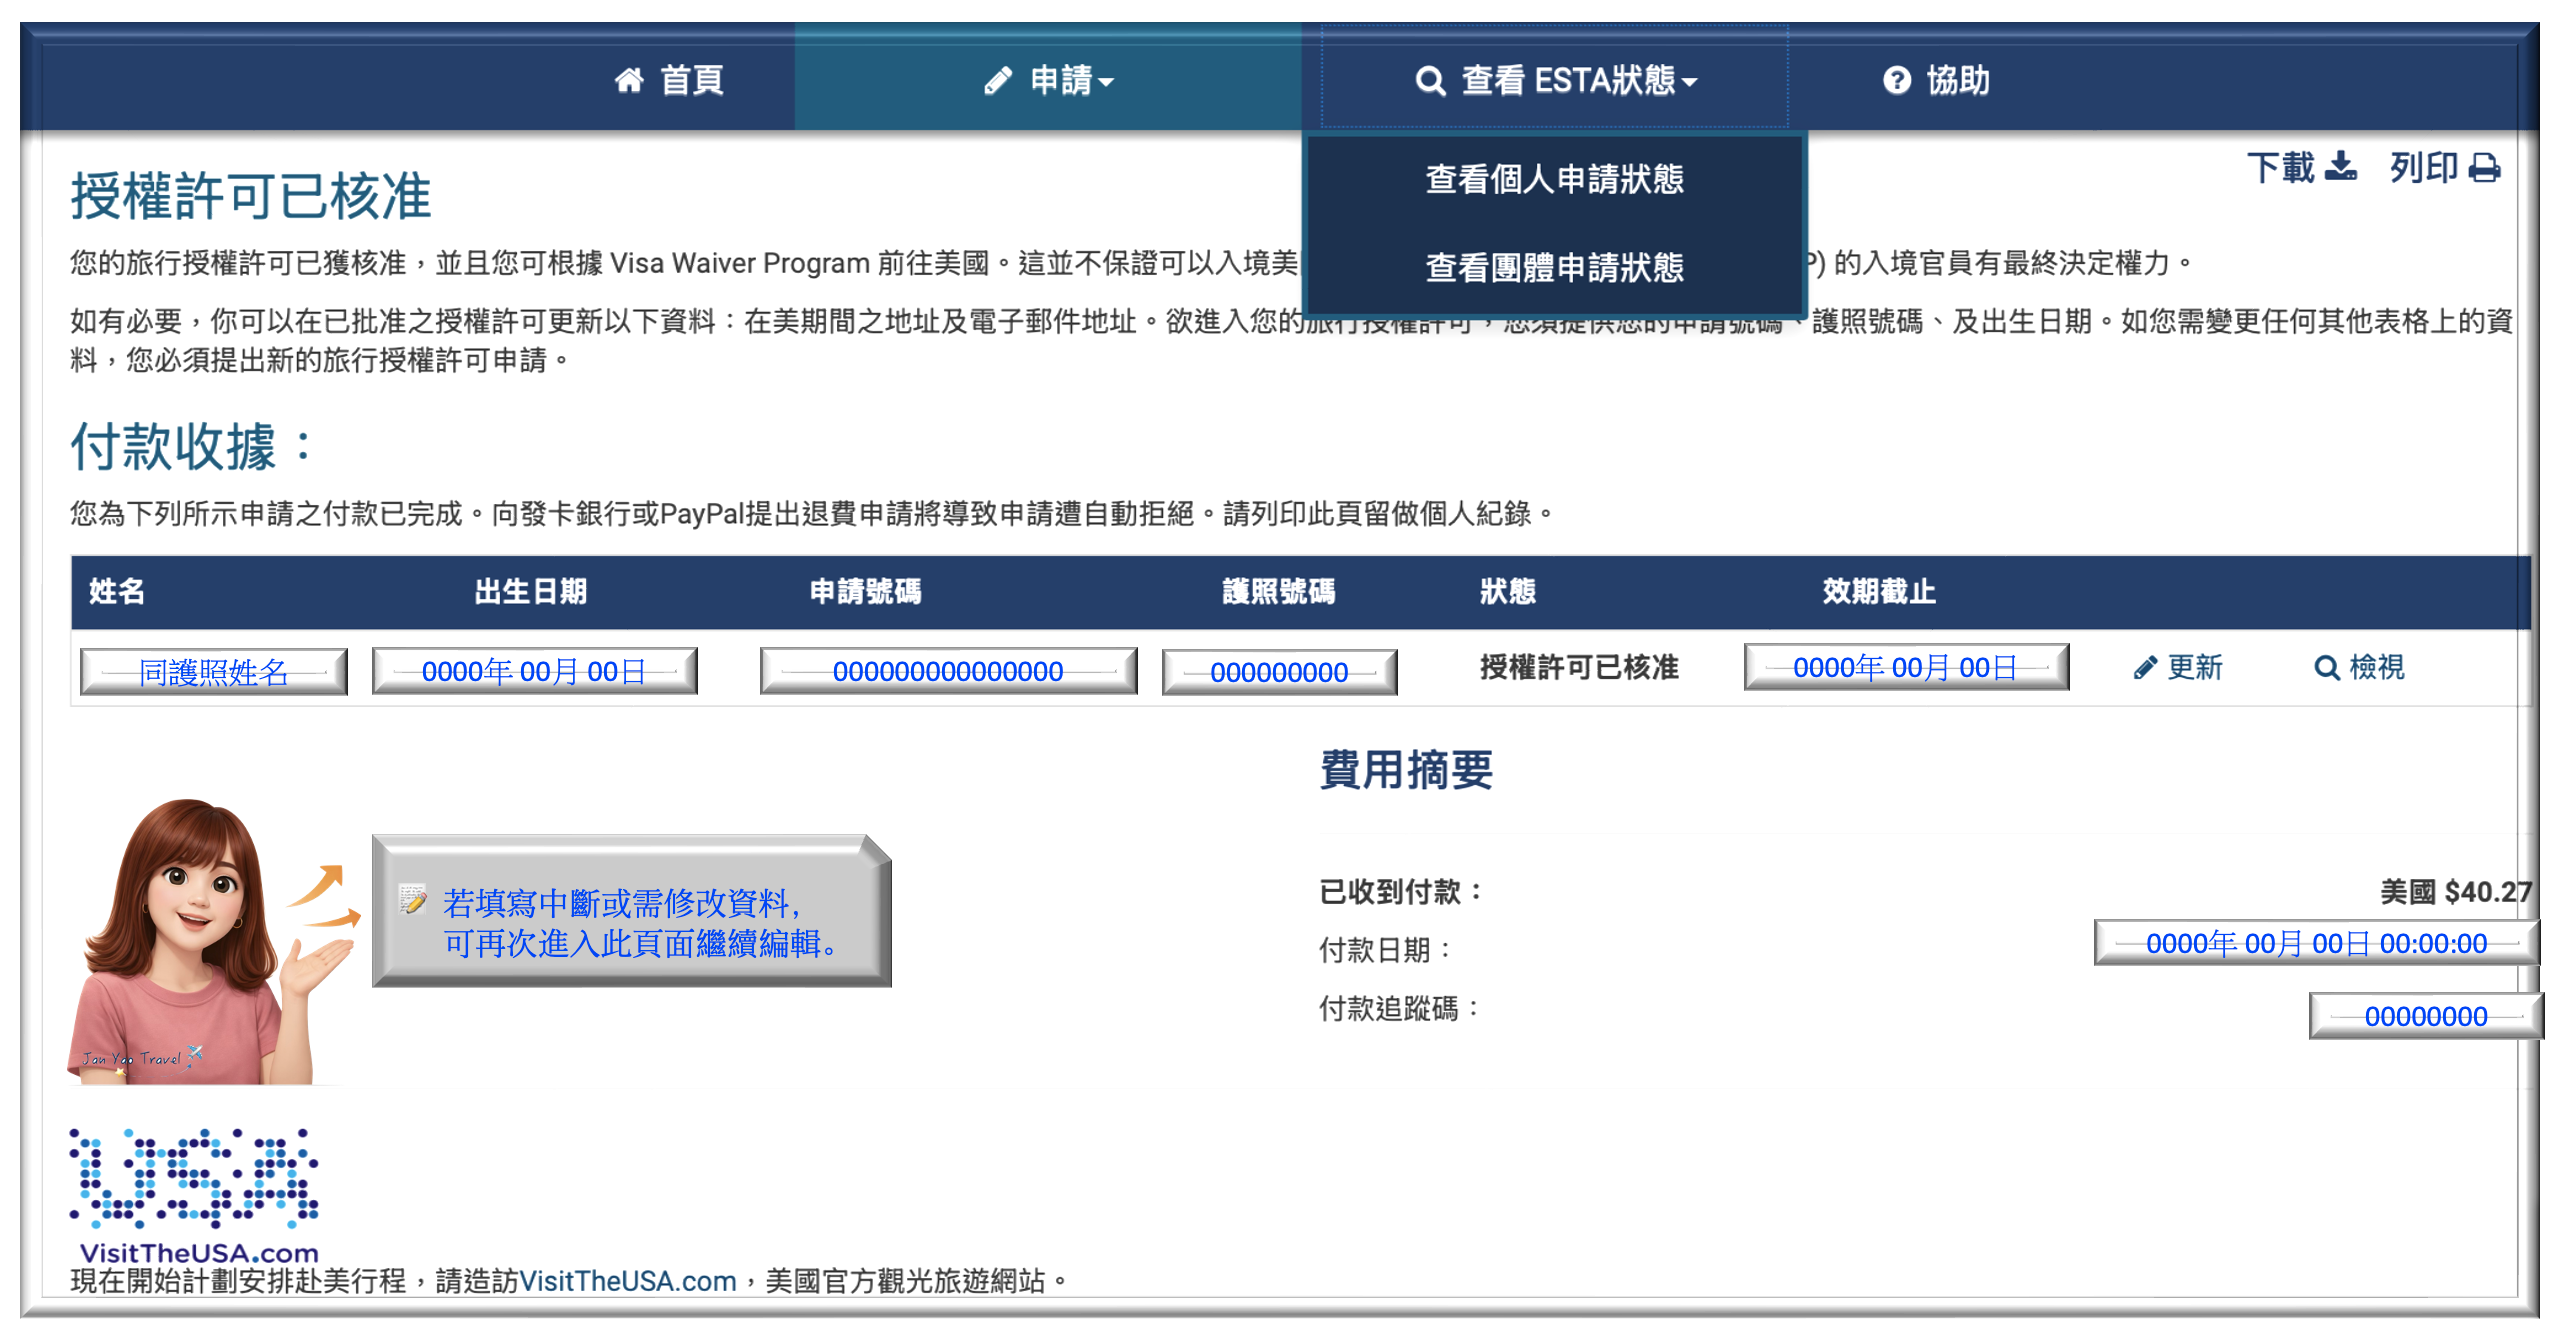Click the pencil icon beside 更新

2145,668
